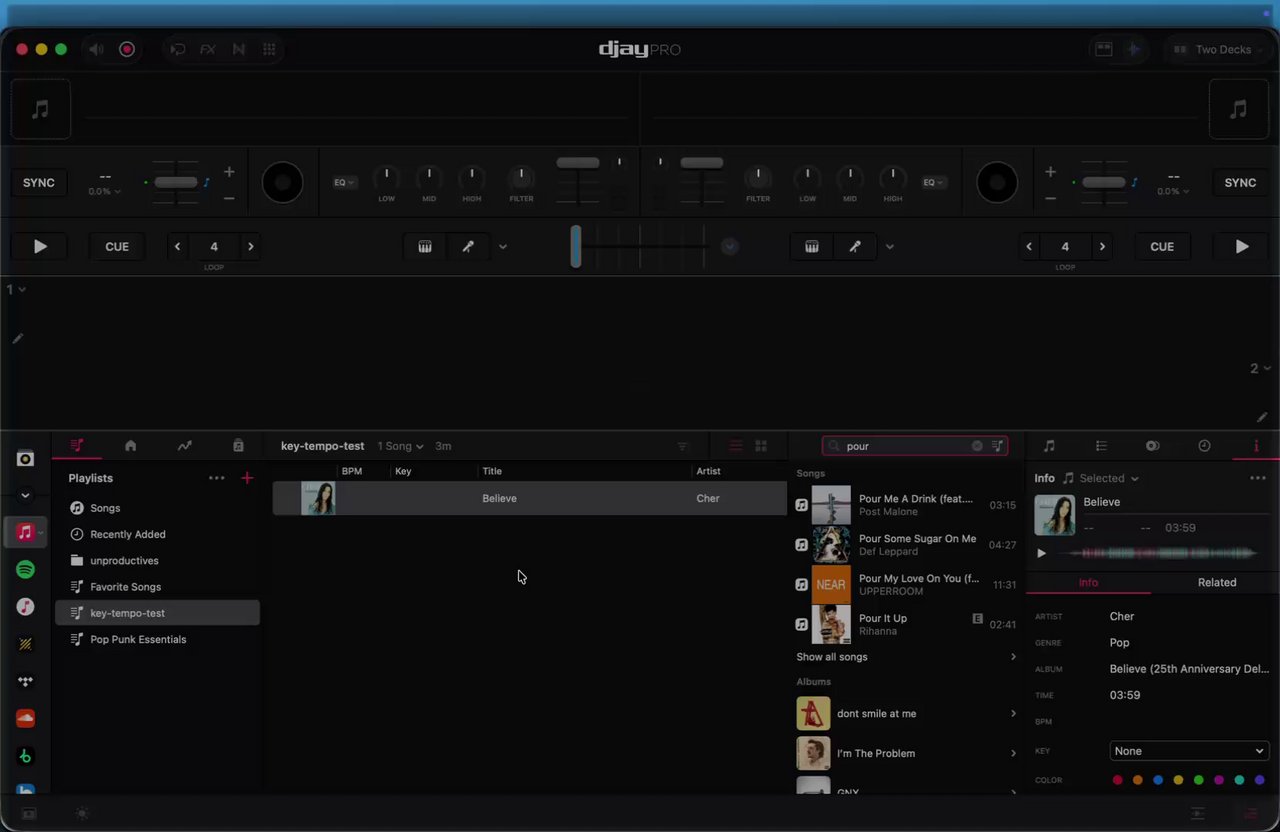Open the left deck EQ dropdown

(x=344, y=182)
